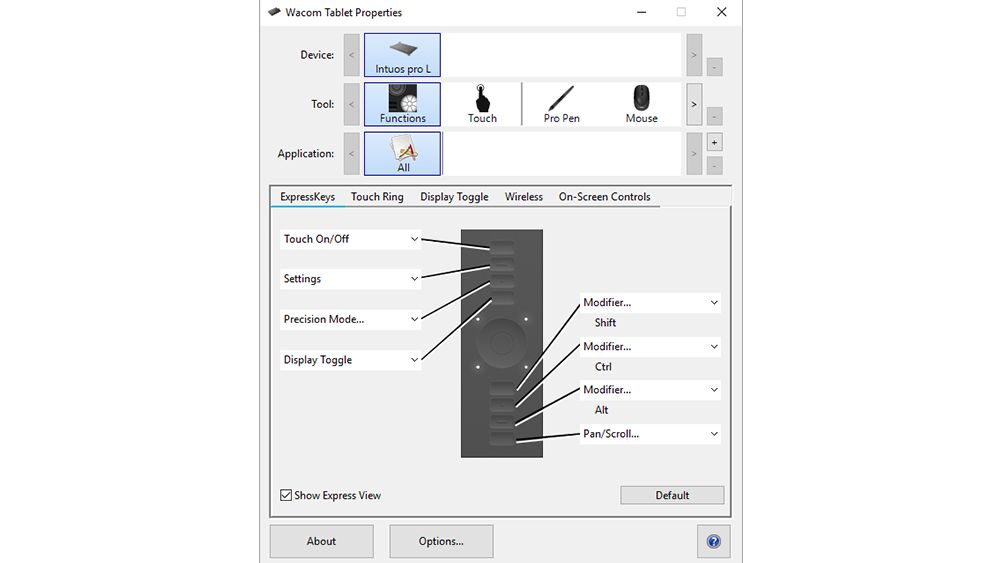This screenshot has height=563, width=1000.
Task: Choose the Pro Pen tool icon
Action: [561, 105]
